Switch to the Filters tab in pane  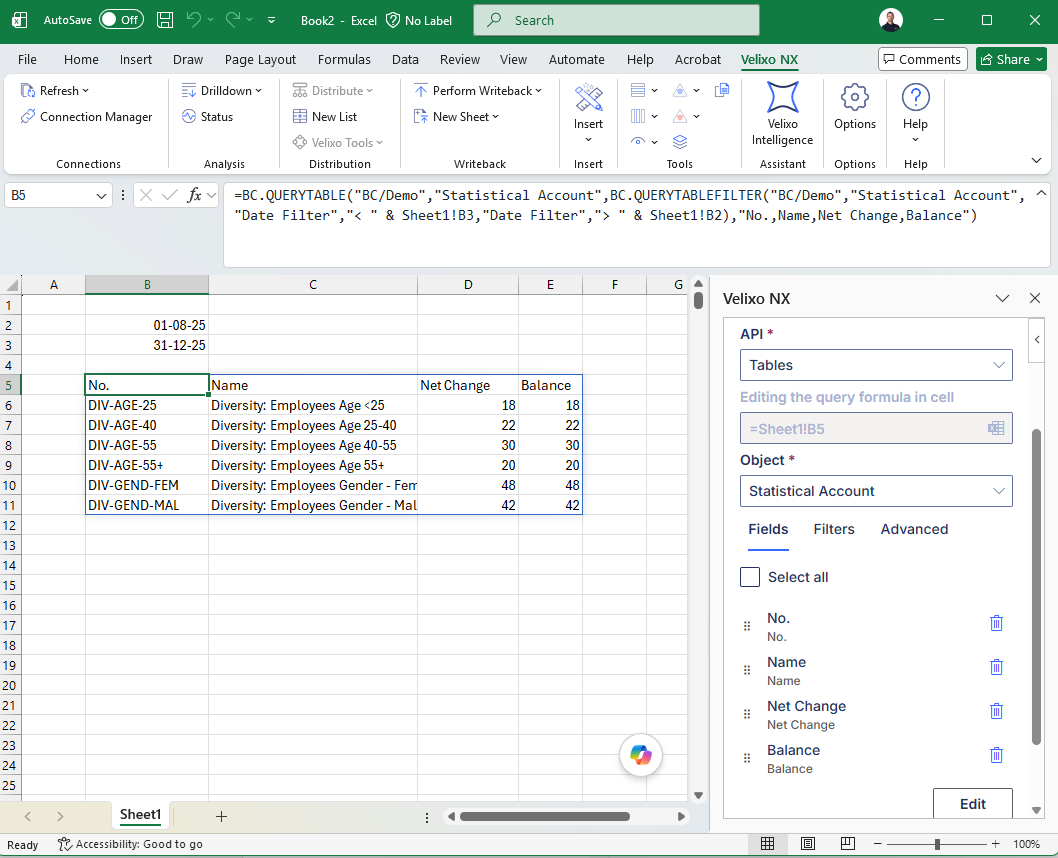point(834,530)
